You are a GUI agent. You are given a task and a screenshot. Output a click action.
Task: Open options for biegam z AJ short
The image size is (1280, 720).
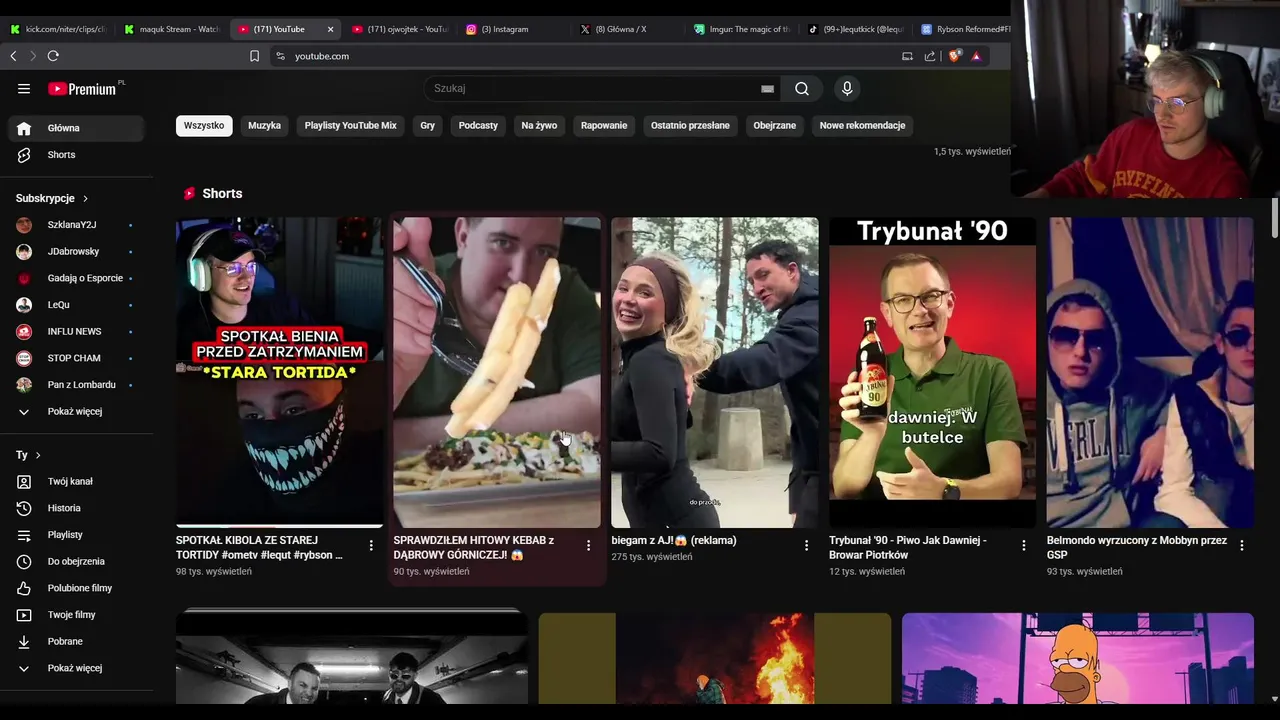click(806, 546)
